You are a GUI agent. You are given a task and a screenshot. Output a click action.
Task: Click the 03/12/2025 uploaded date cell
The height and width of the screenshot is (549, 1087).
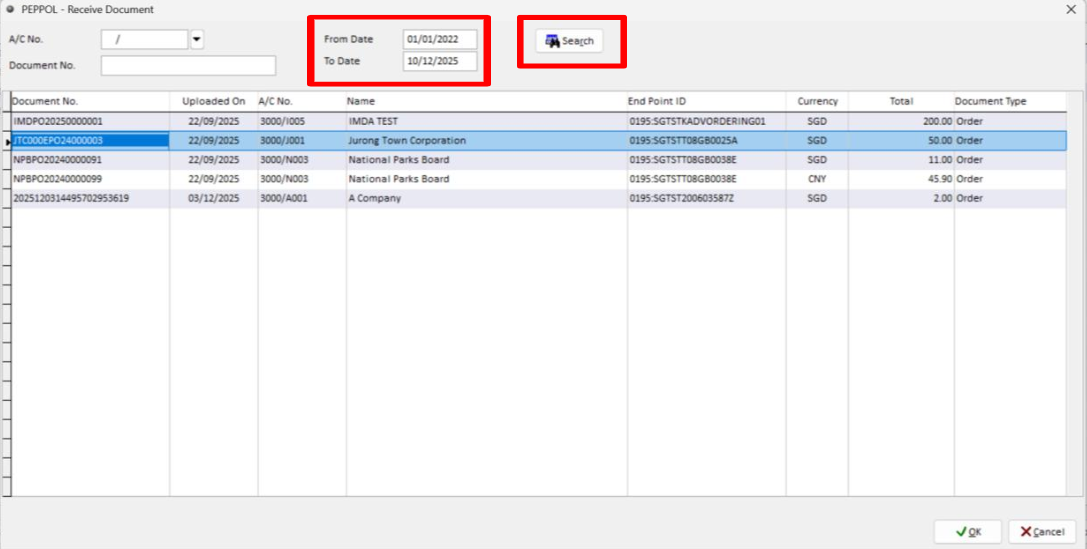coord(214,198)
